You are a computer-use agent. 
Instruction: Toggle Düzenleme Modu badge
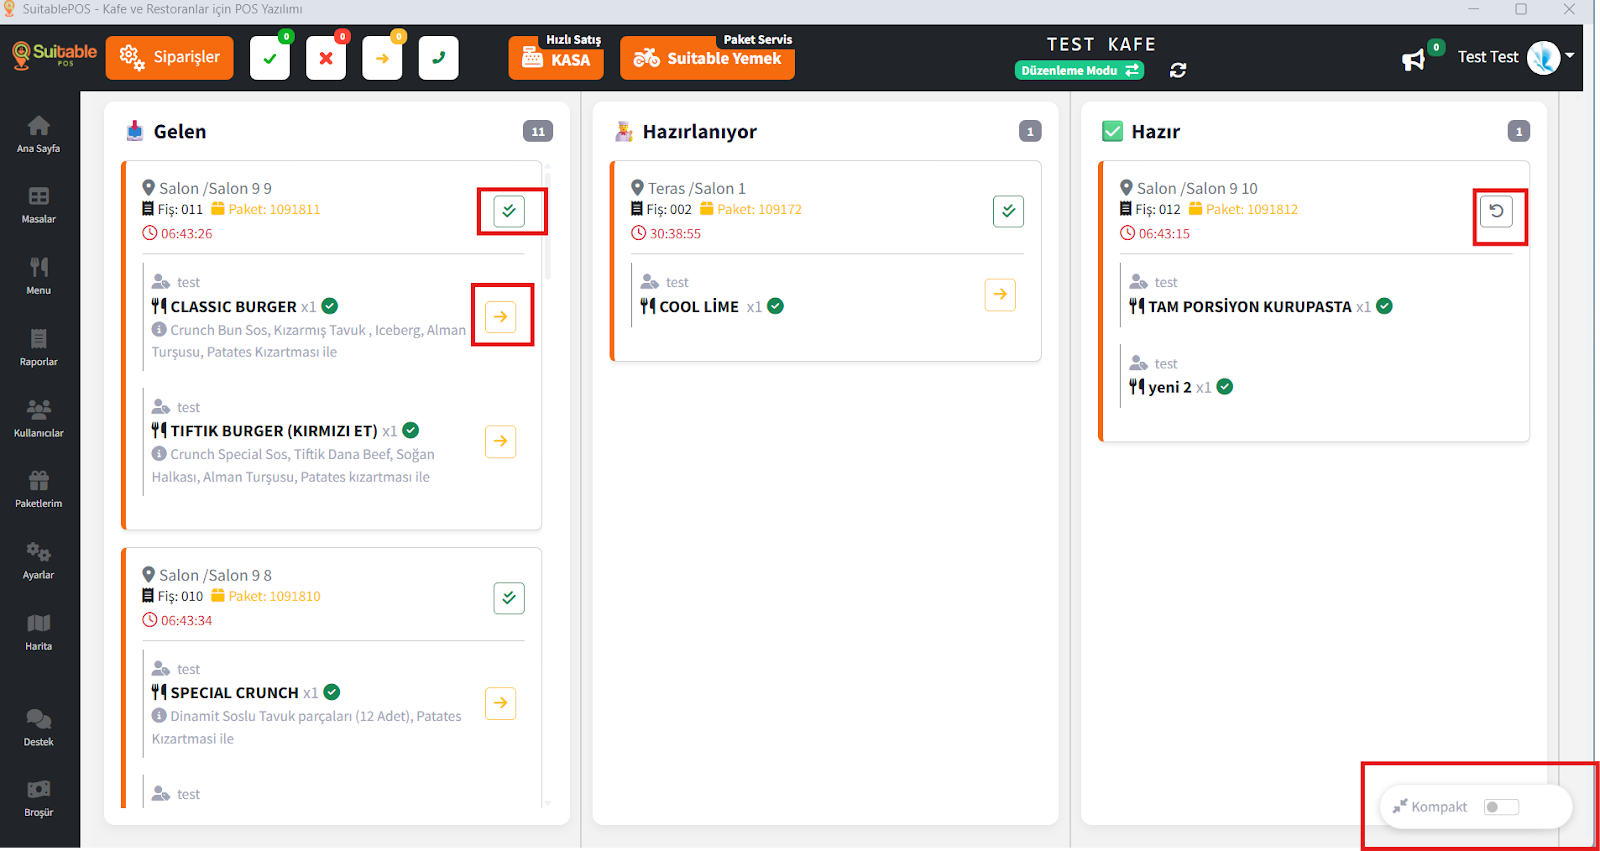pos(1079,71)
